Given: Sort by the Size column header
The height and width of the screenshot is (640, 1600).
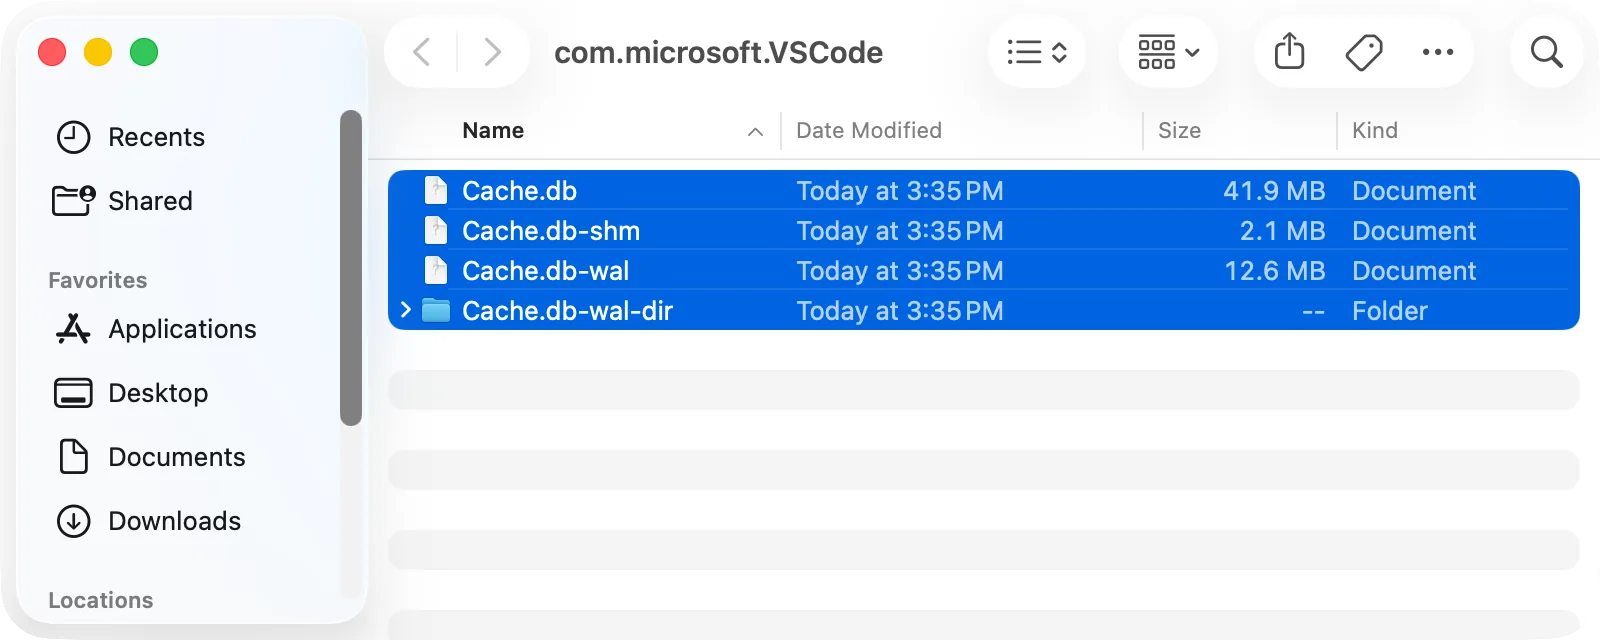Looking at the screenshot, I should (x=1179, y=131).
